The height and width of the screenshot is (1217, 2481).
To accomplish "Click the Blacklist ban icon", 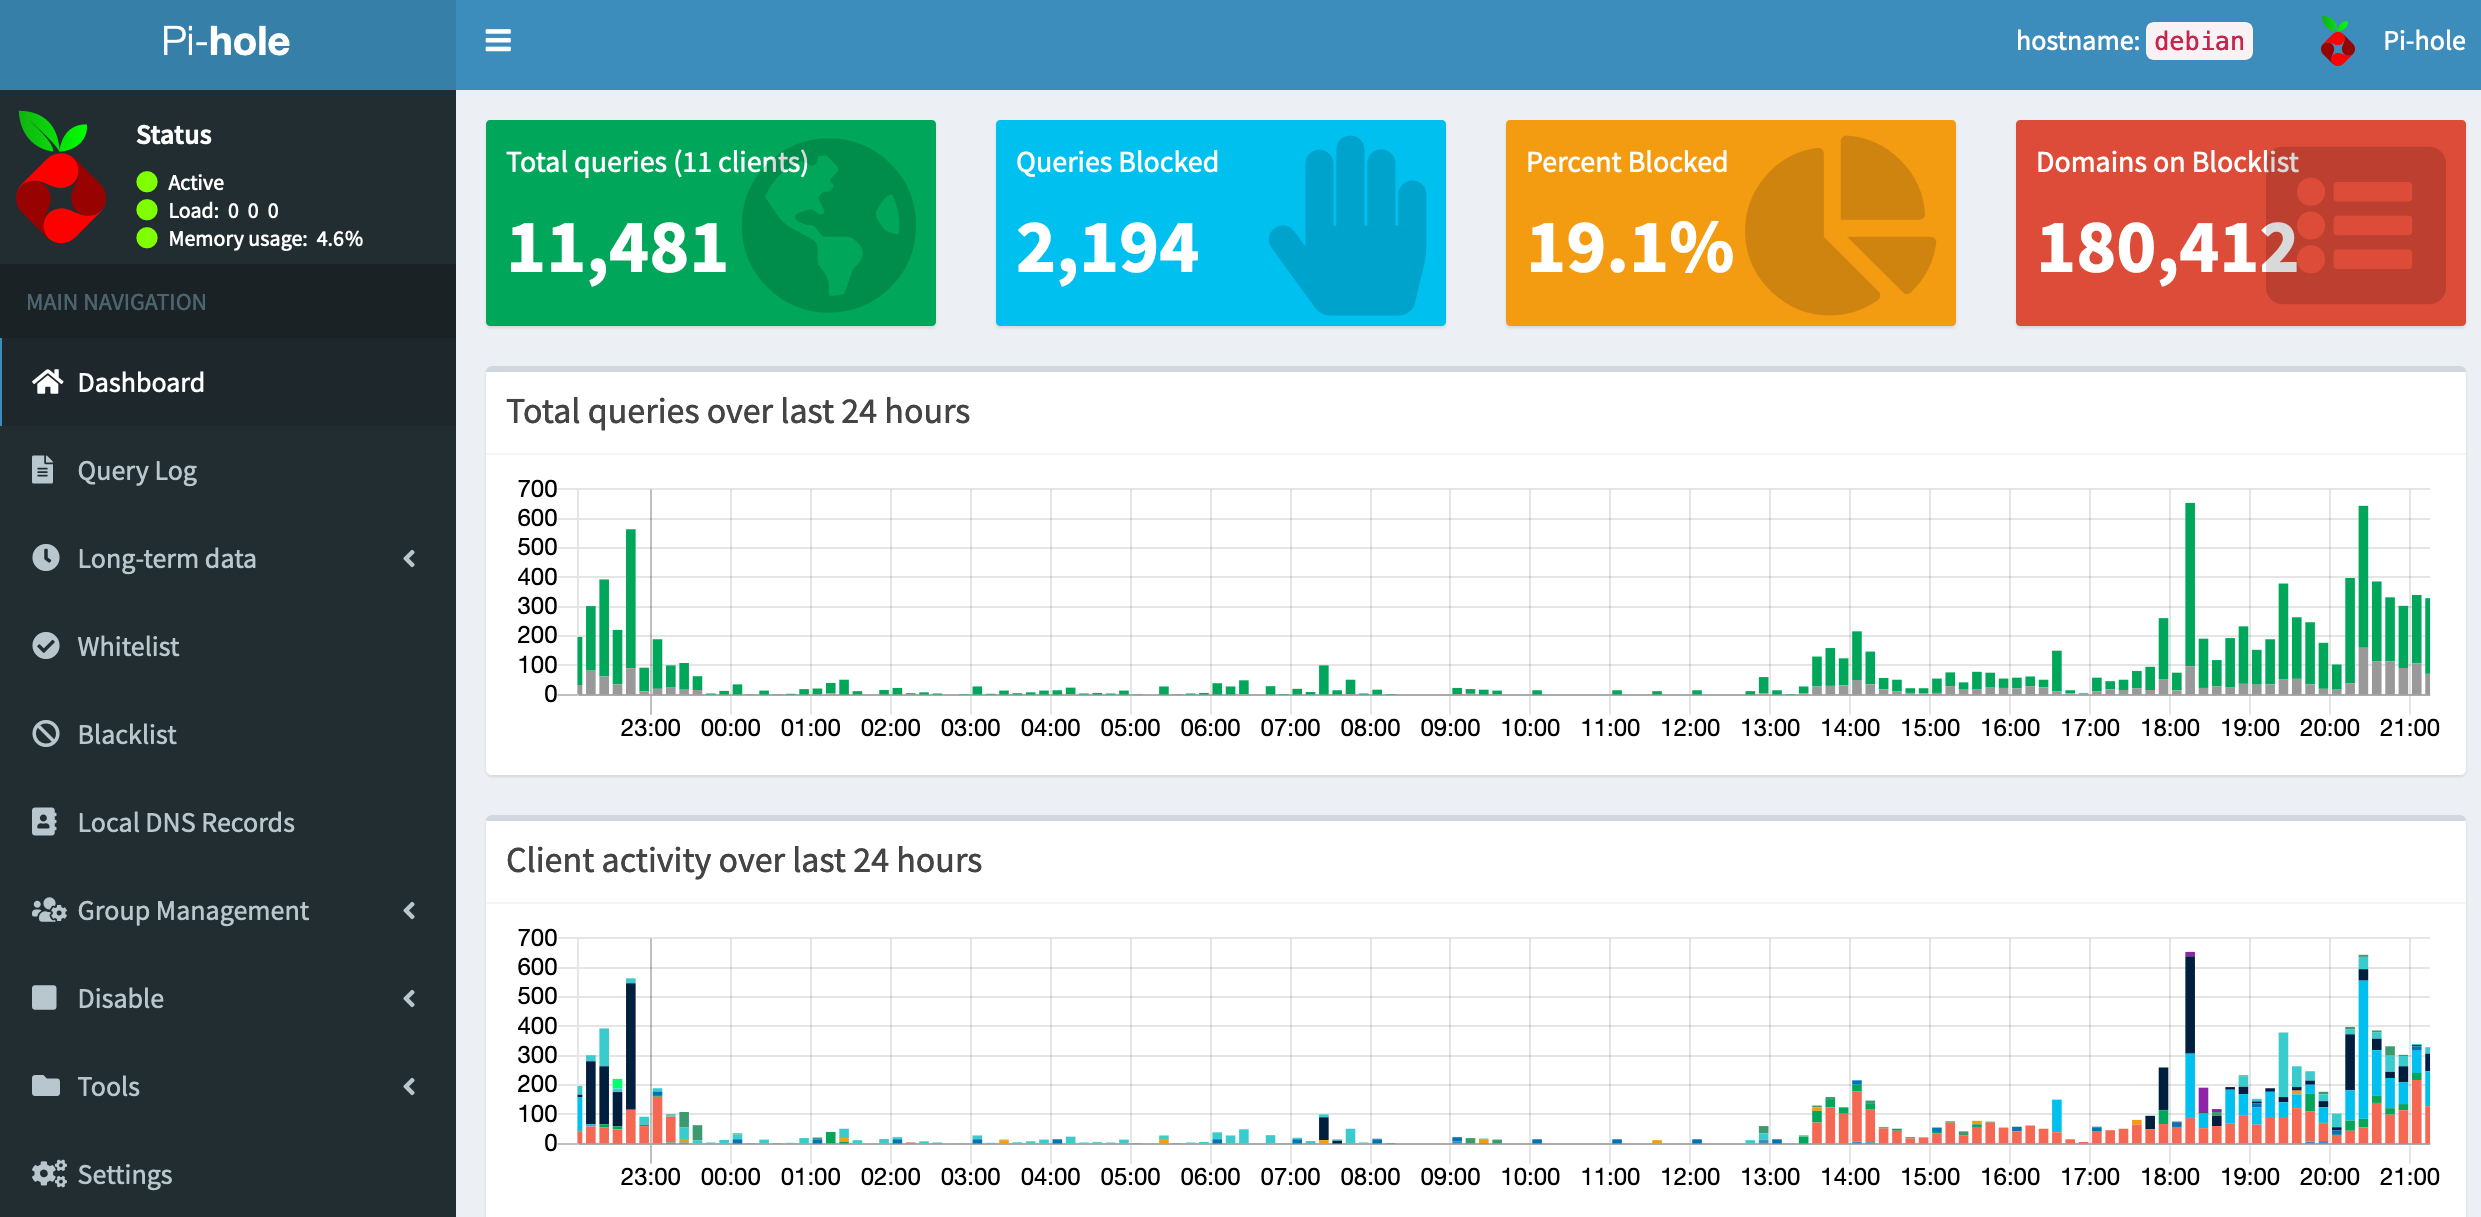I will pyautogui.click(x=46, y=734).
